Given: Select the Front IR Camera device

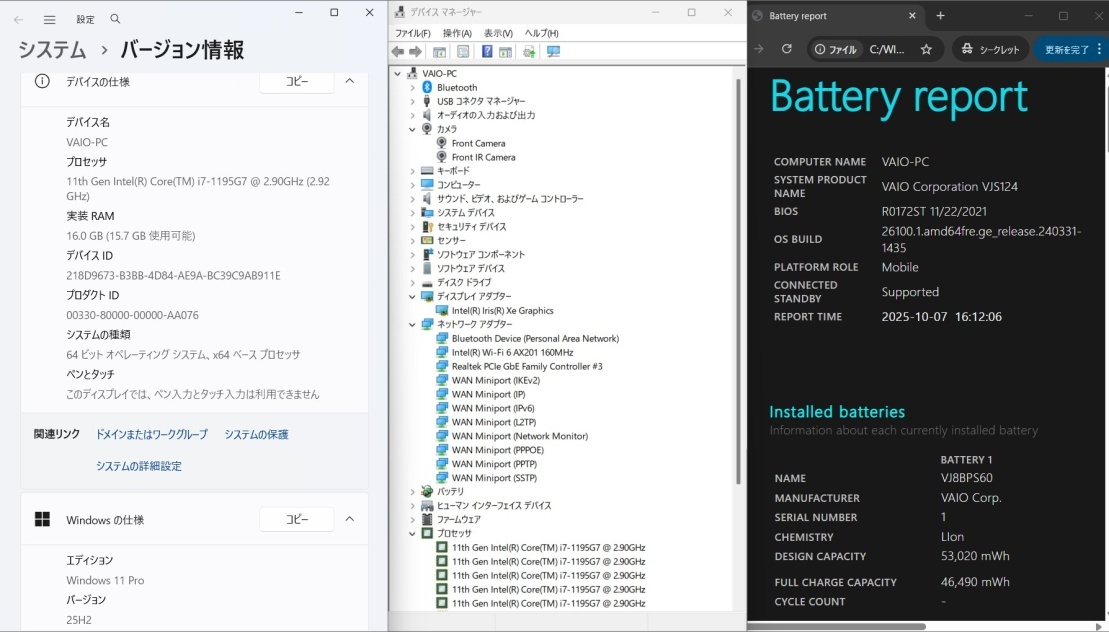Looking at the screenshot, I should [483, 157].
